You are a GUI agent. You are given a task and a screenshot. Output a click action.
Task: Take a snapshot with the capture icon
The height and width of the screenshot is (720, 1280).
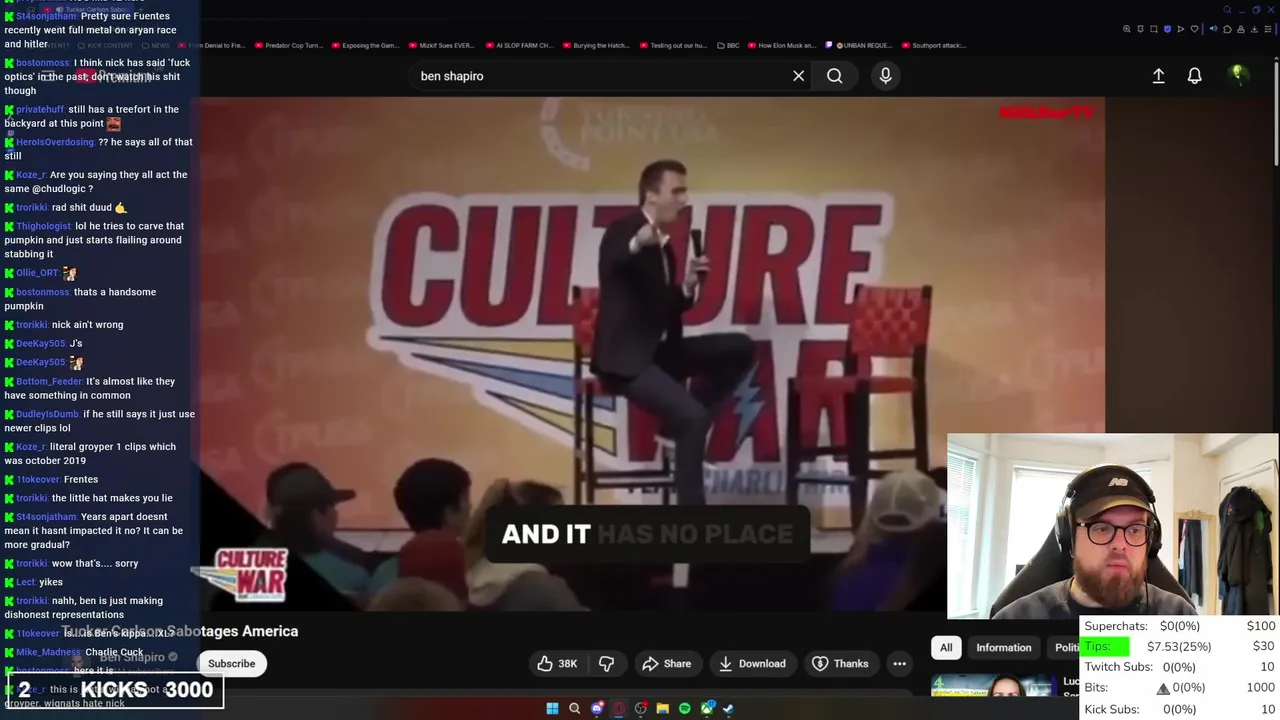(x=1154, y=29)
